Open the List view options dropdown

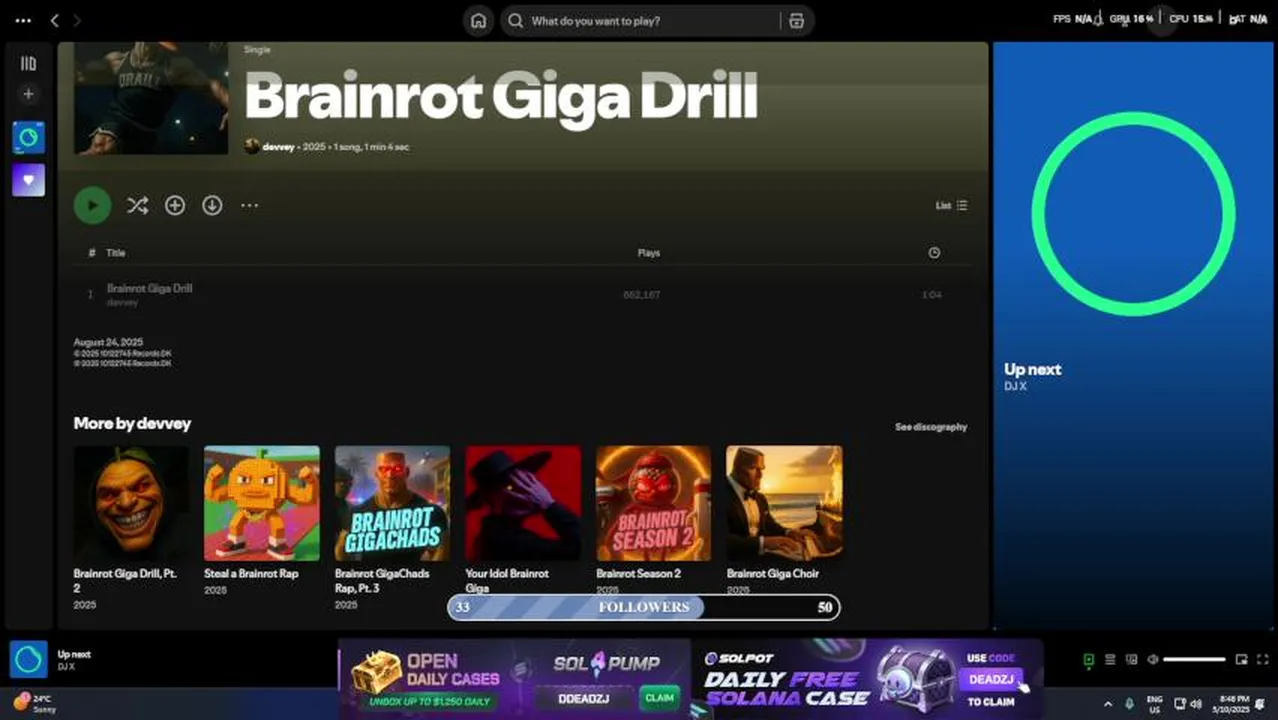[x=951, y=205]
